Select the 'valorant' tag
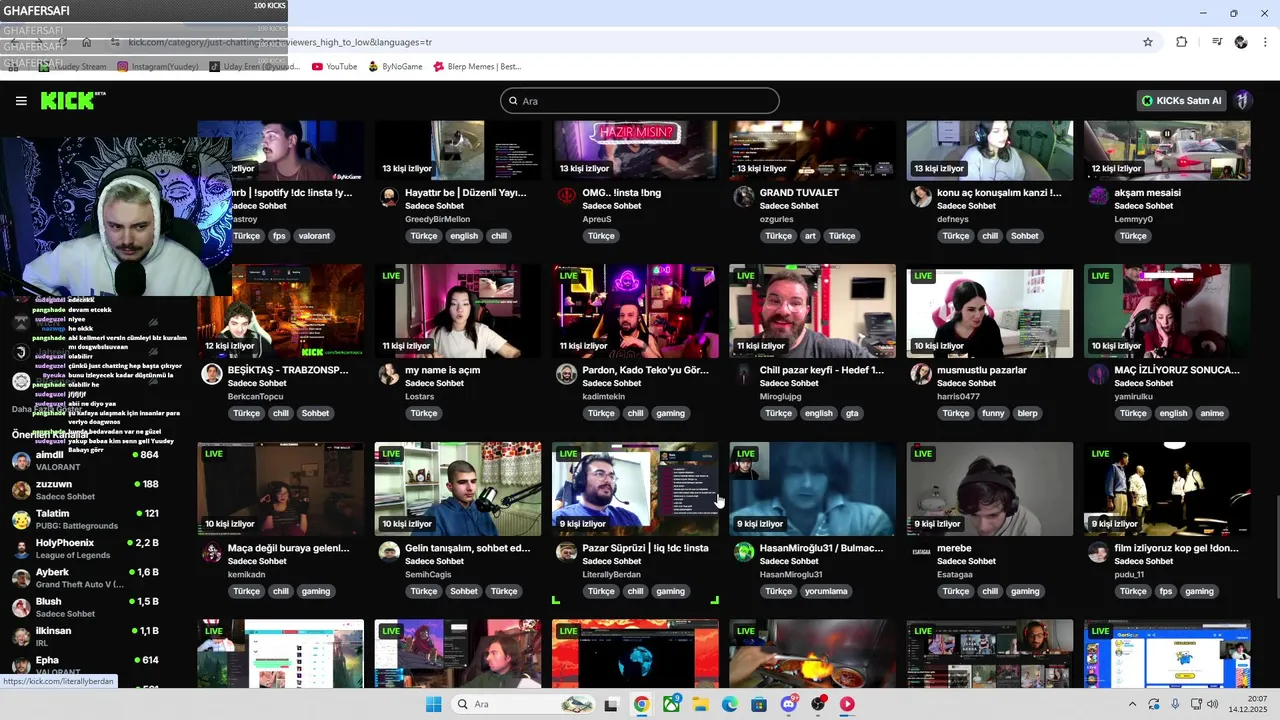Screen dimensions: 1280x720 tap(314, 236)
